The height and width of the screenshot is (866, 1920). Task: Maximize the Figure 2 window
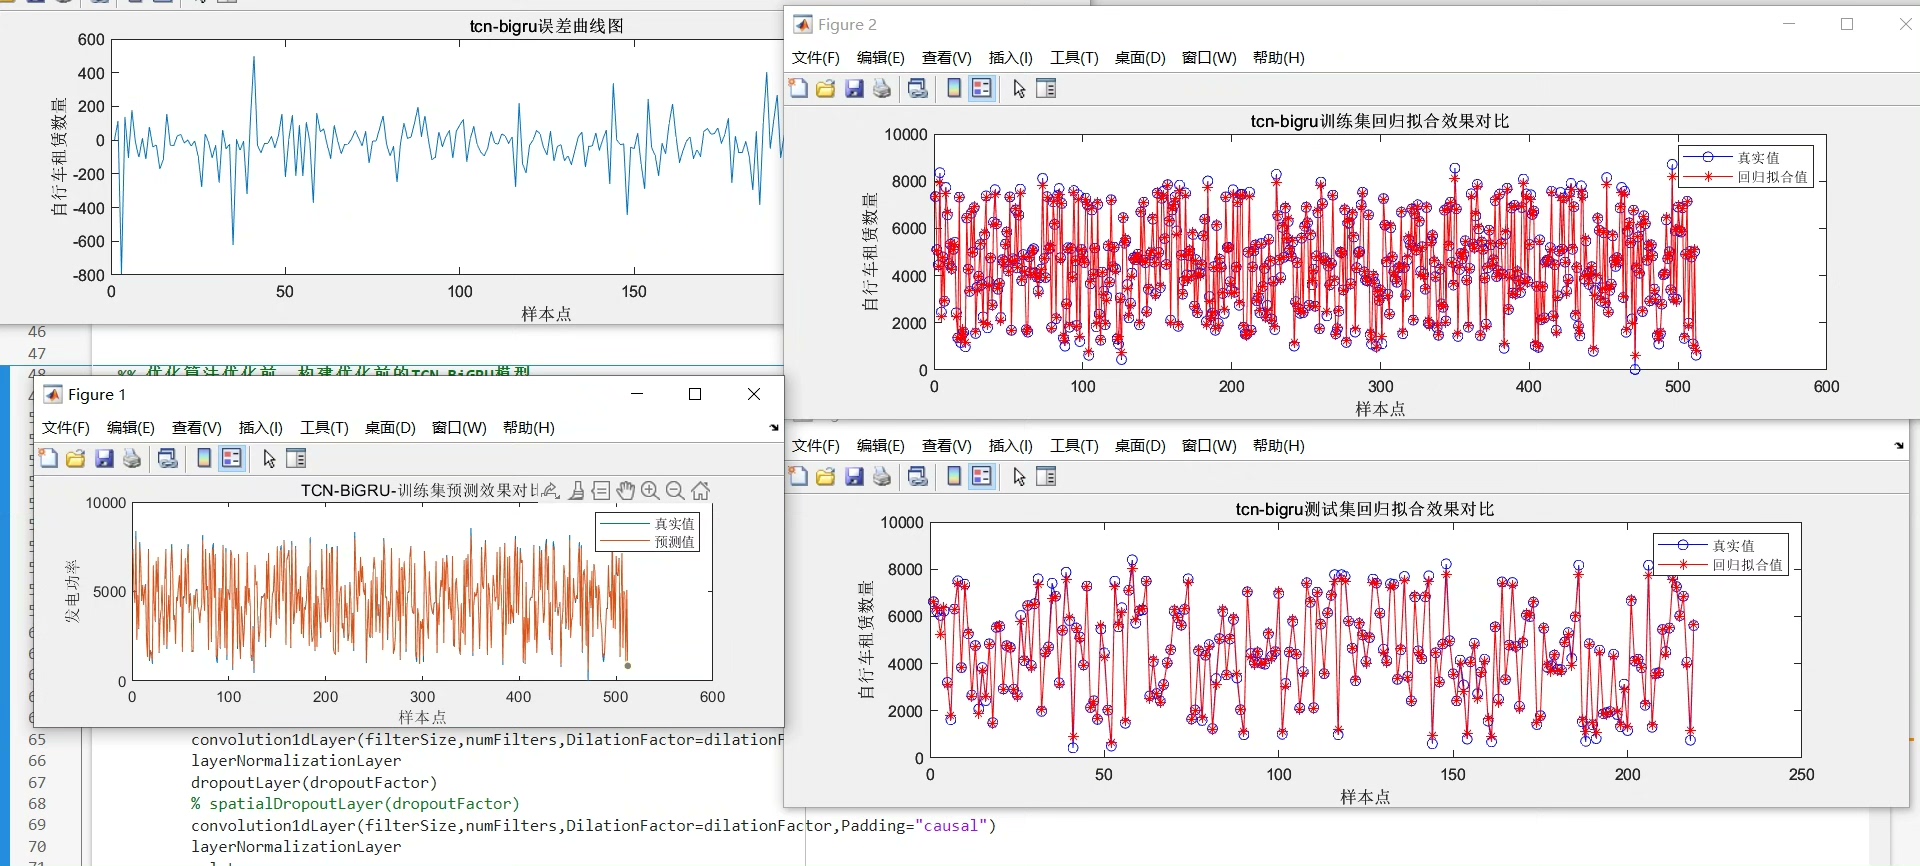pos(1847,24)
